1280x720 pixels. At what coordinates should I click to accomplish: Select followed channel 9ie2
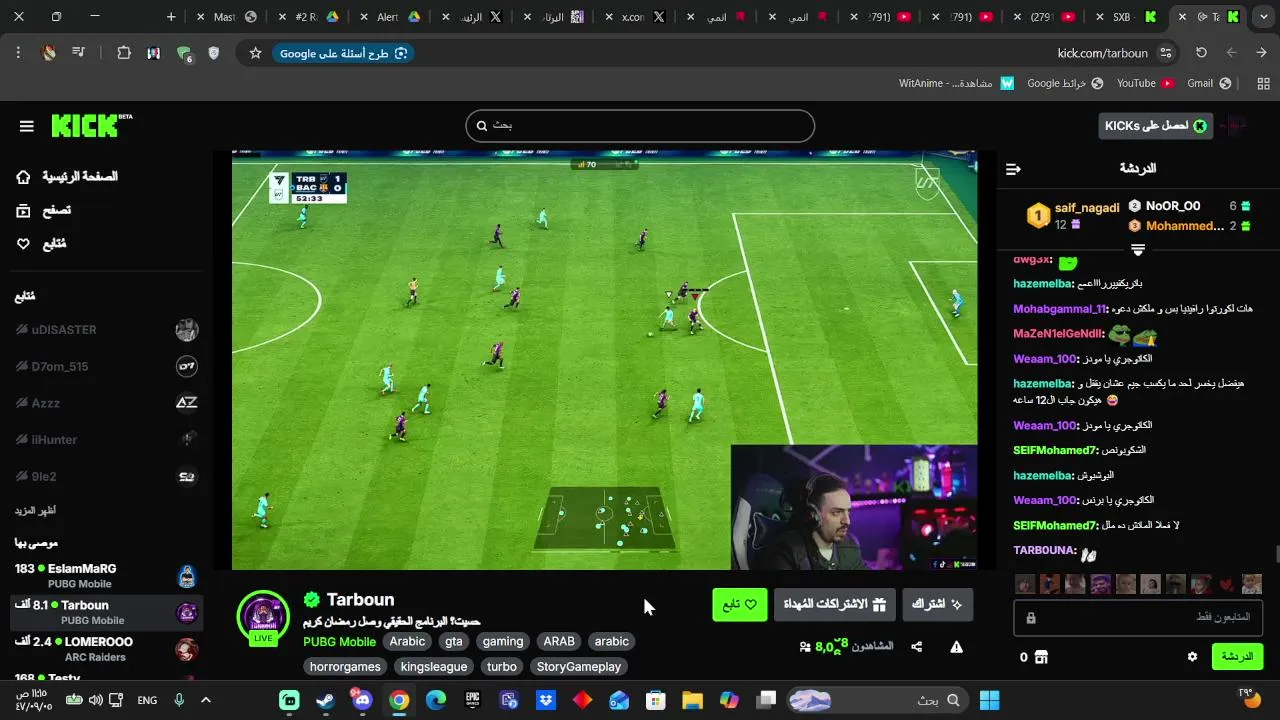point(107,476)
